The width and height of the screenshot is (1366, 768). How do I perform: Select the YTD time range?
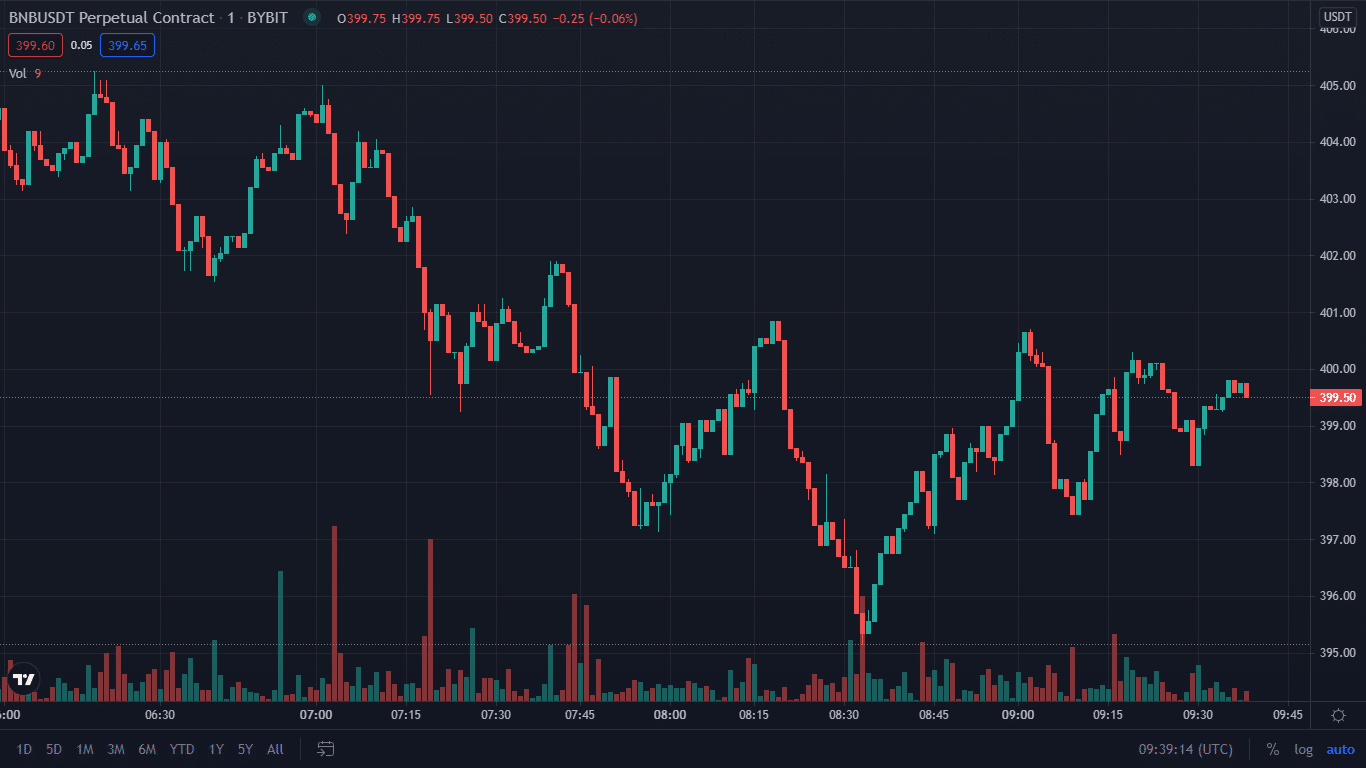[182, 749]
